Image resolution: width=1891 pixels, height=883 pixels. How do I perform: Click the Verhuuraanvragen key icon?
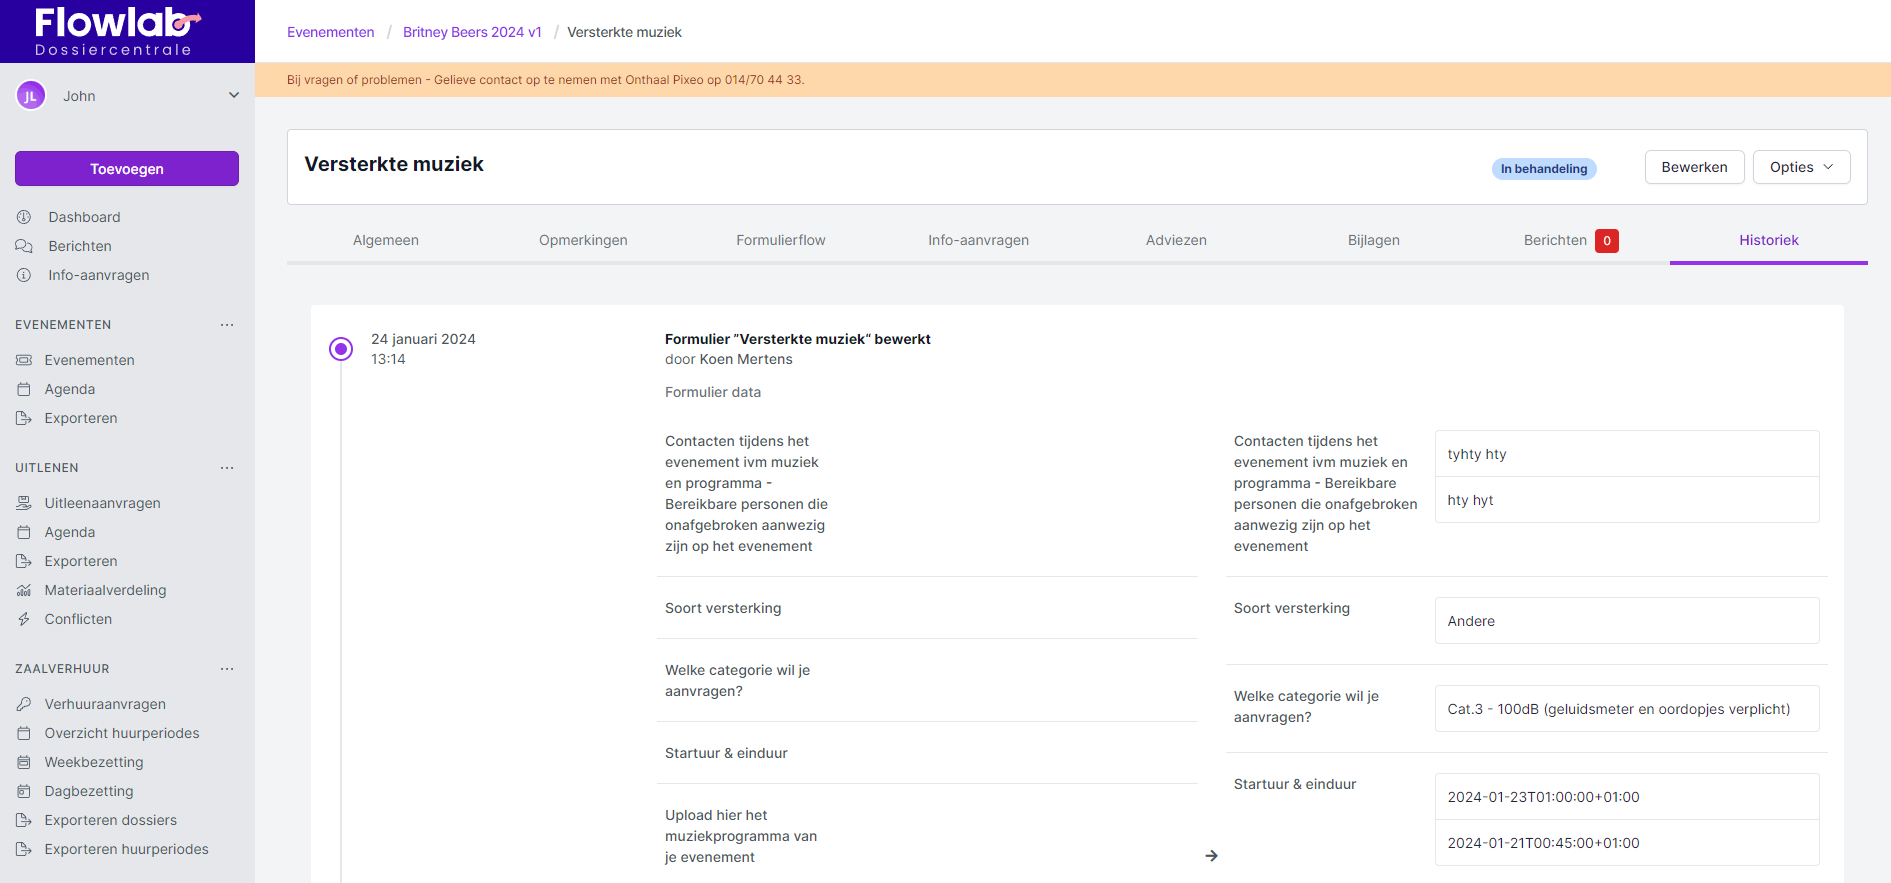(x=24, y=704)
